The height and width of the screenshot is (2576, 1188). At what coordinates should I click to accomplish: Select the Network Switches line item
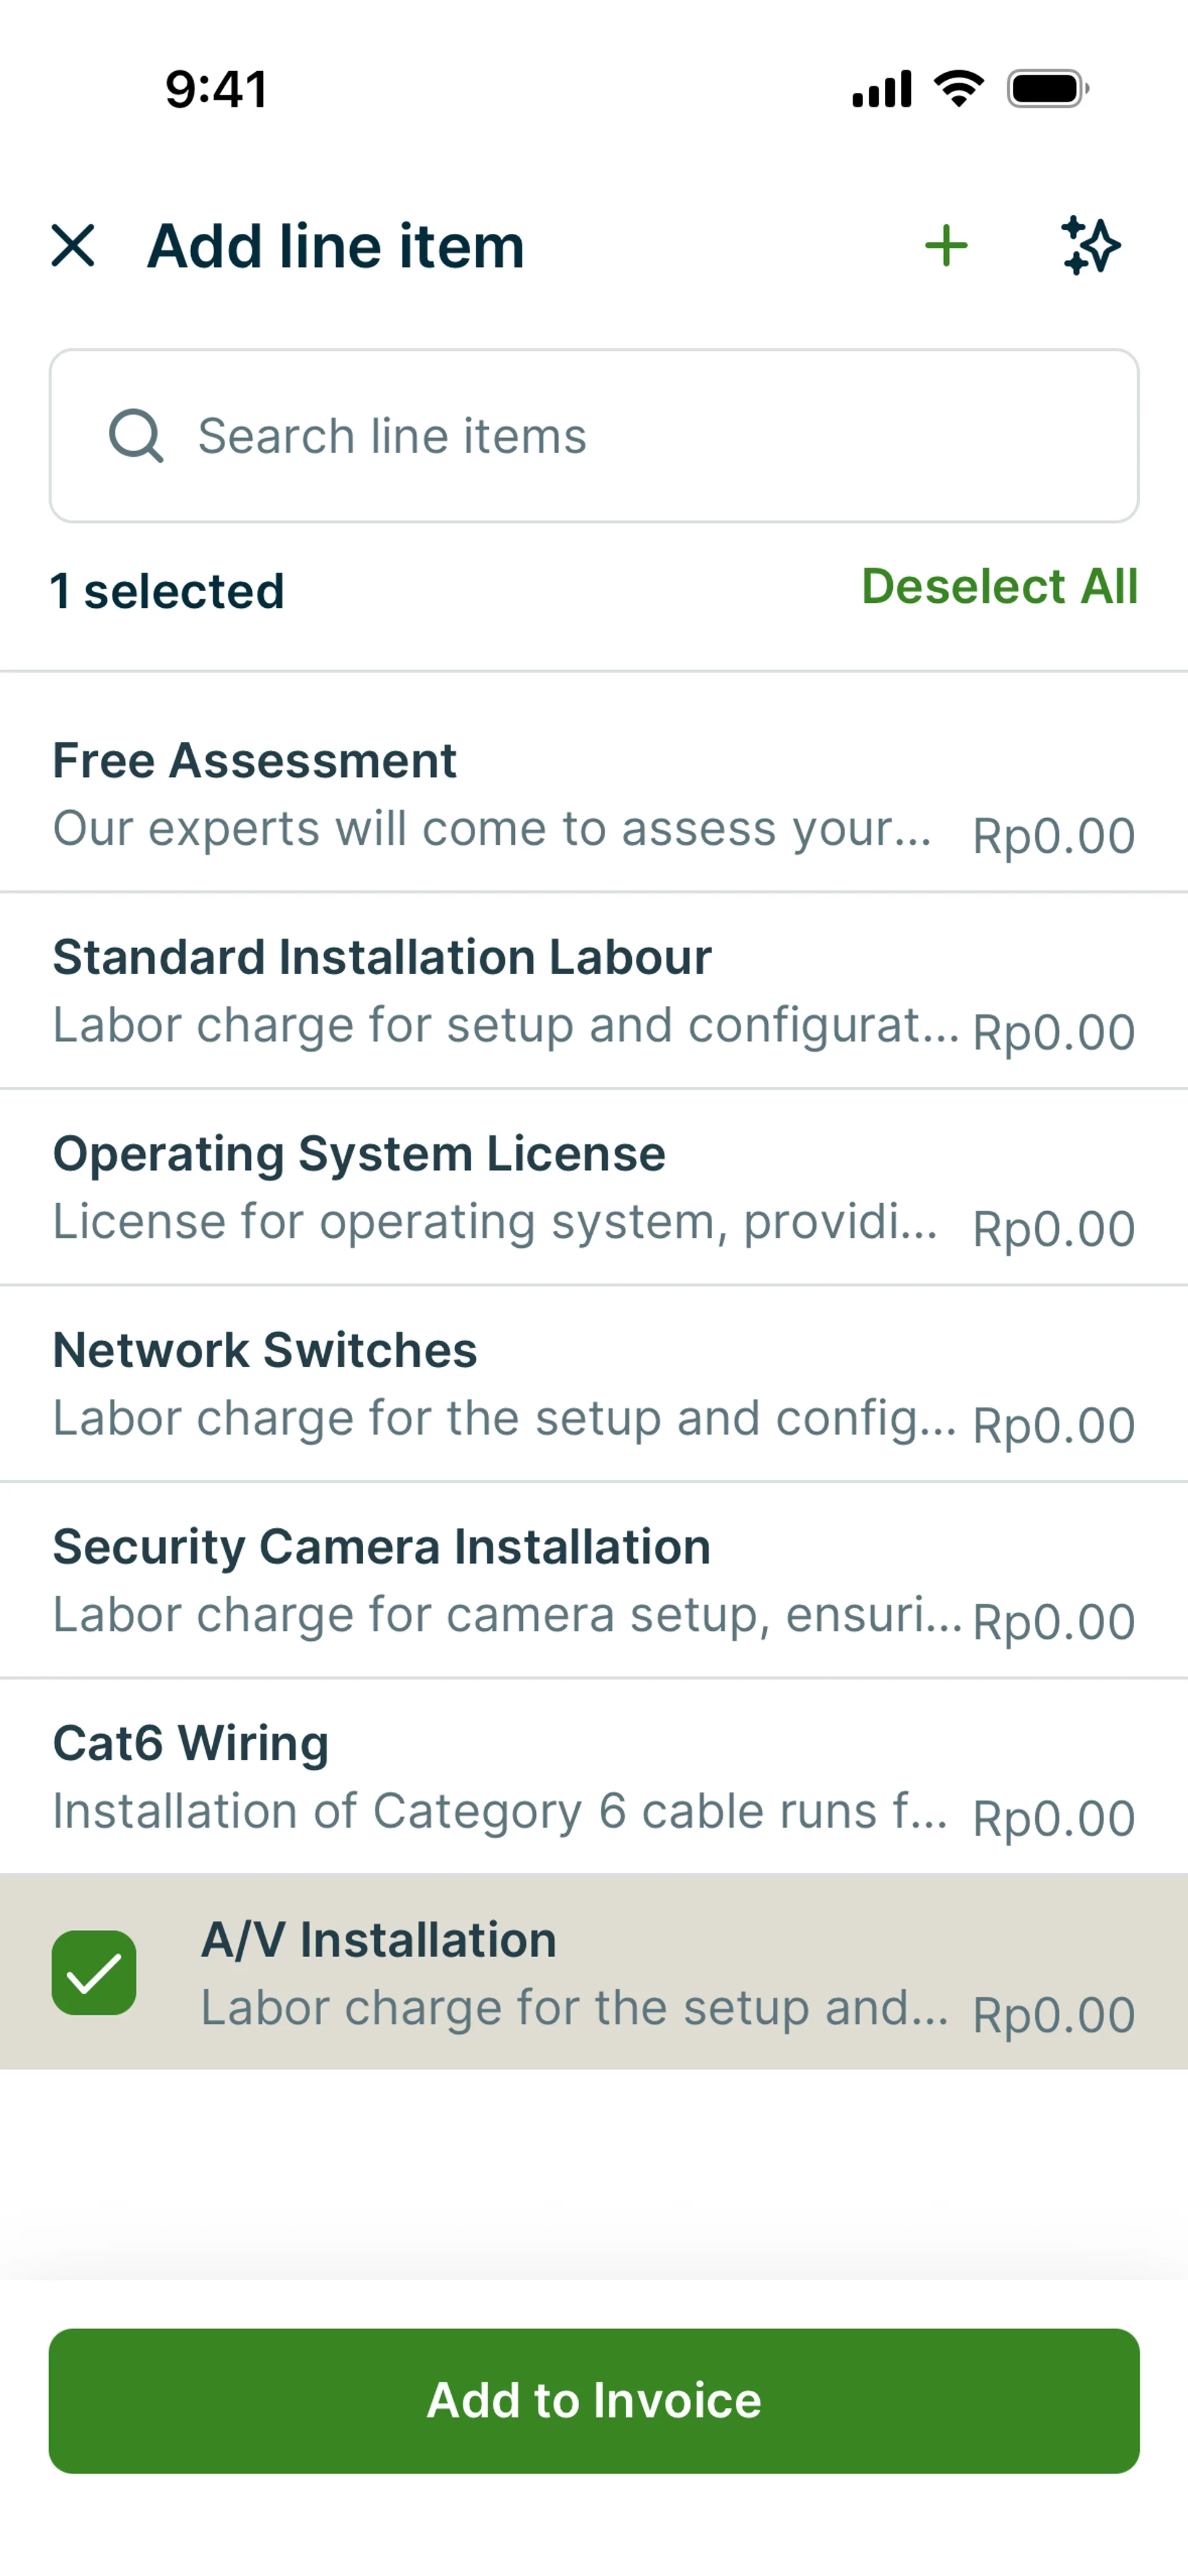click(500, 1383)
